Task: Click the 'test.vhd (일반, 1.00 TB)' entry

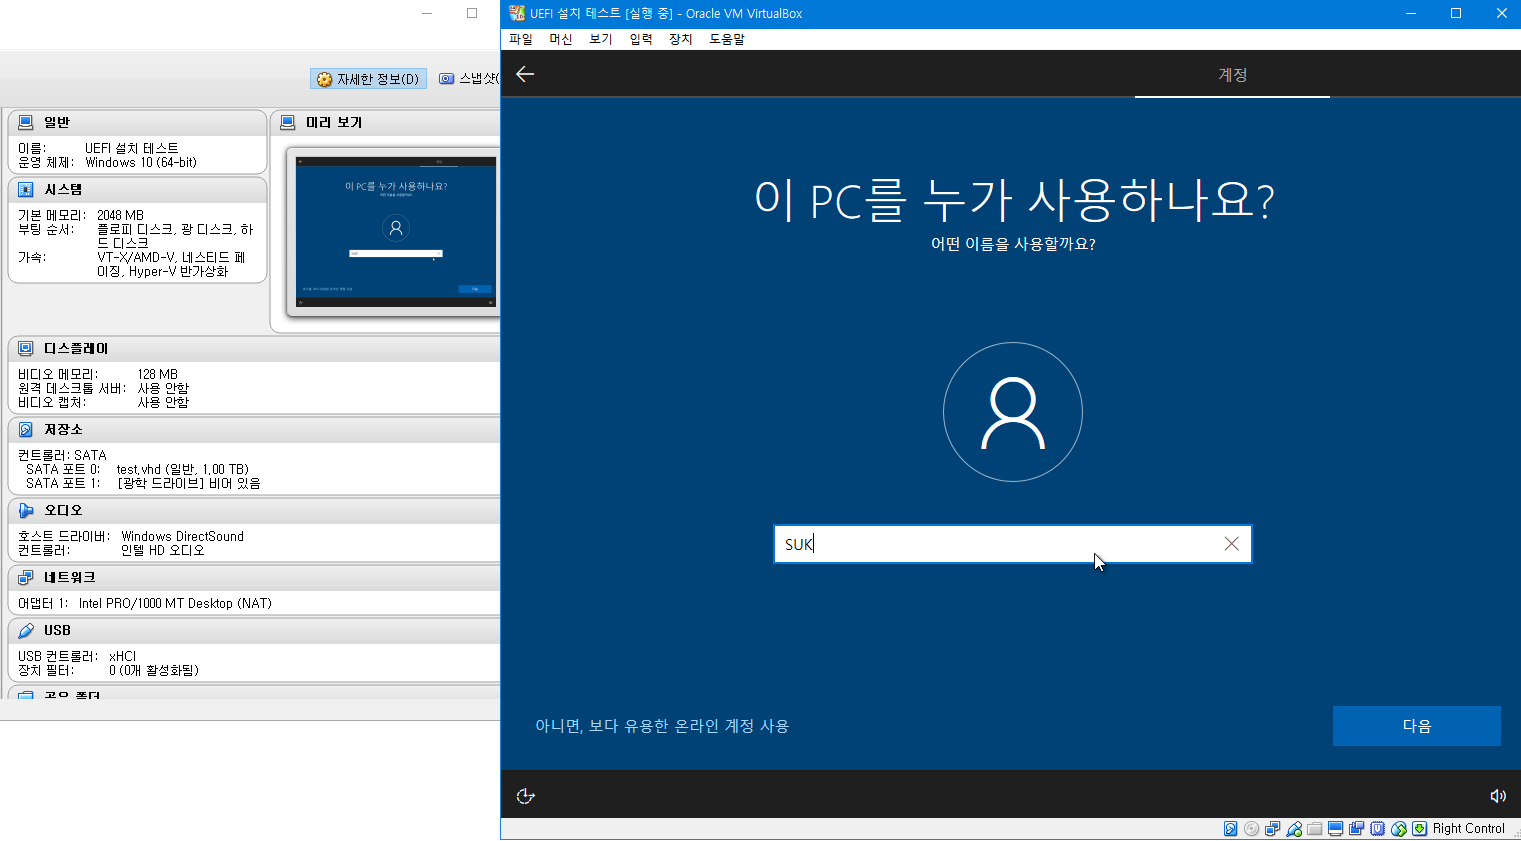Action: 182,469
